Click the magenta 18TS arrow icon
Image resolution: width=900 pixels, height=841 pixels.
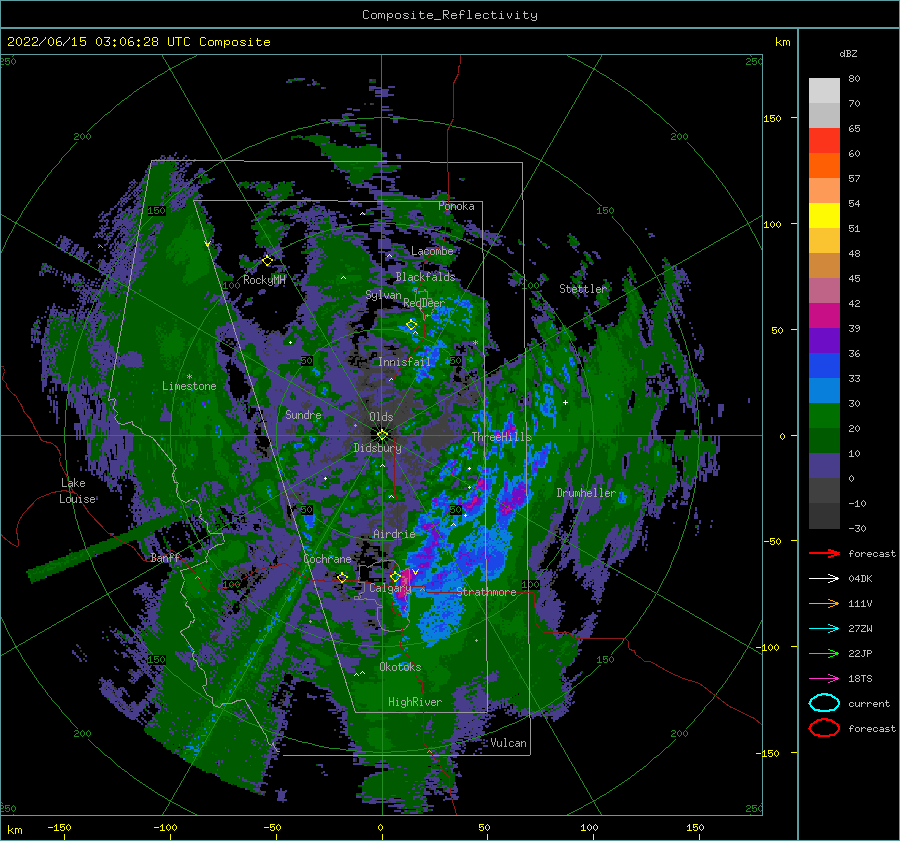coord(824,679)
